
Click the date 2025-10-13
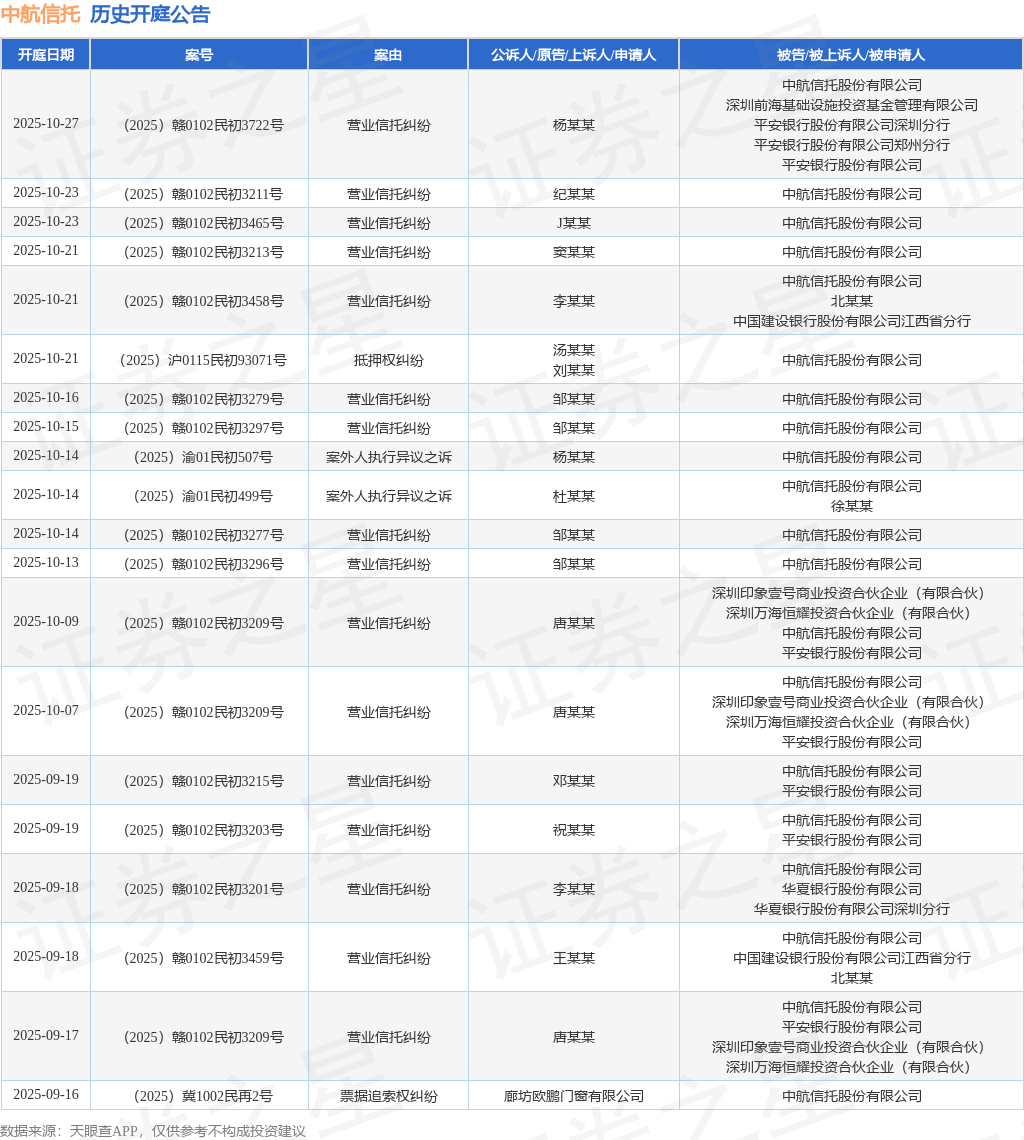46,563
